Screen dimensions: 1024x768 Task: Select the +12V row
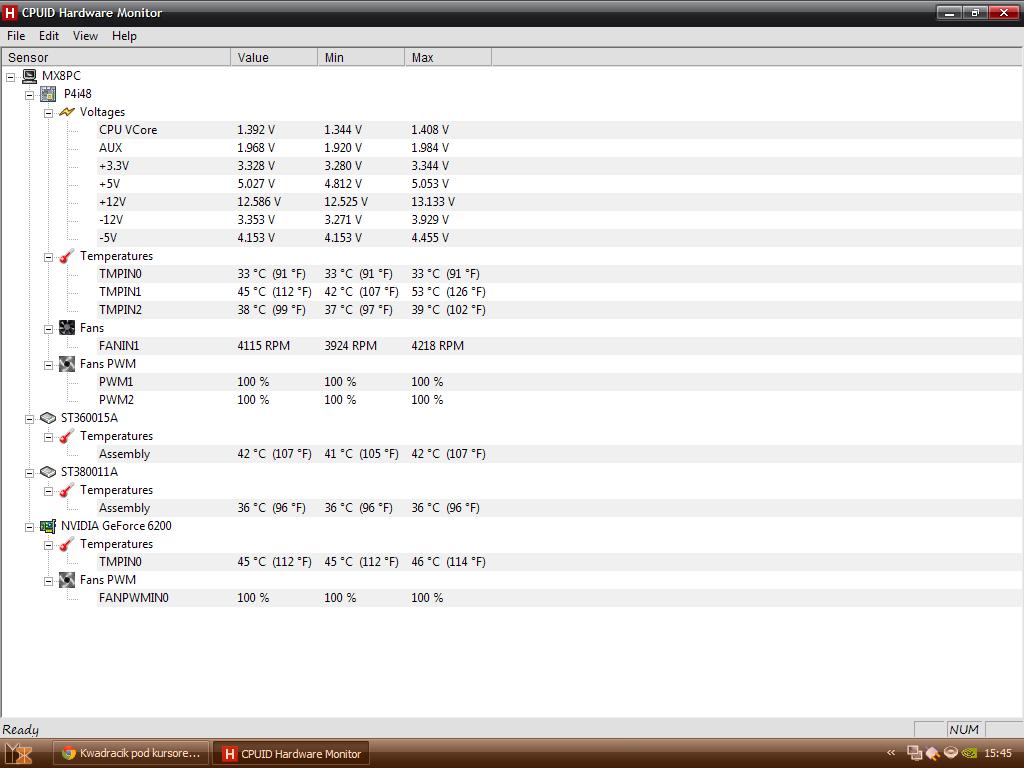(560, 202)
